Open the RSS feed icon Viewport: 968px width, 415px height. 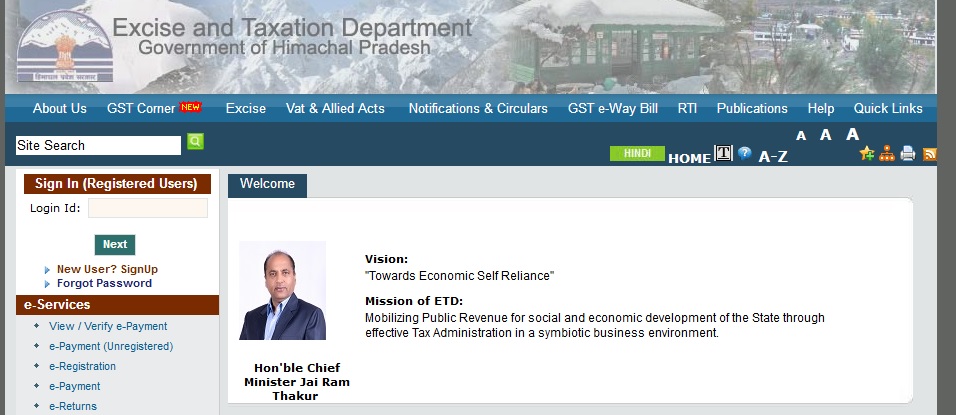tap(930, 153)
